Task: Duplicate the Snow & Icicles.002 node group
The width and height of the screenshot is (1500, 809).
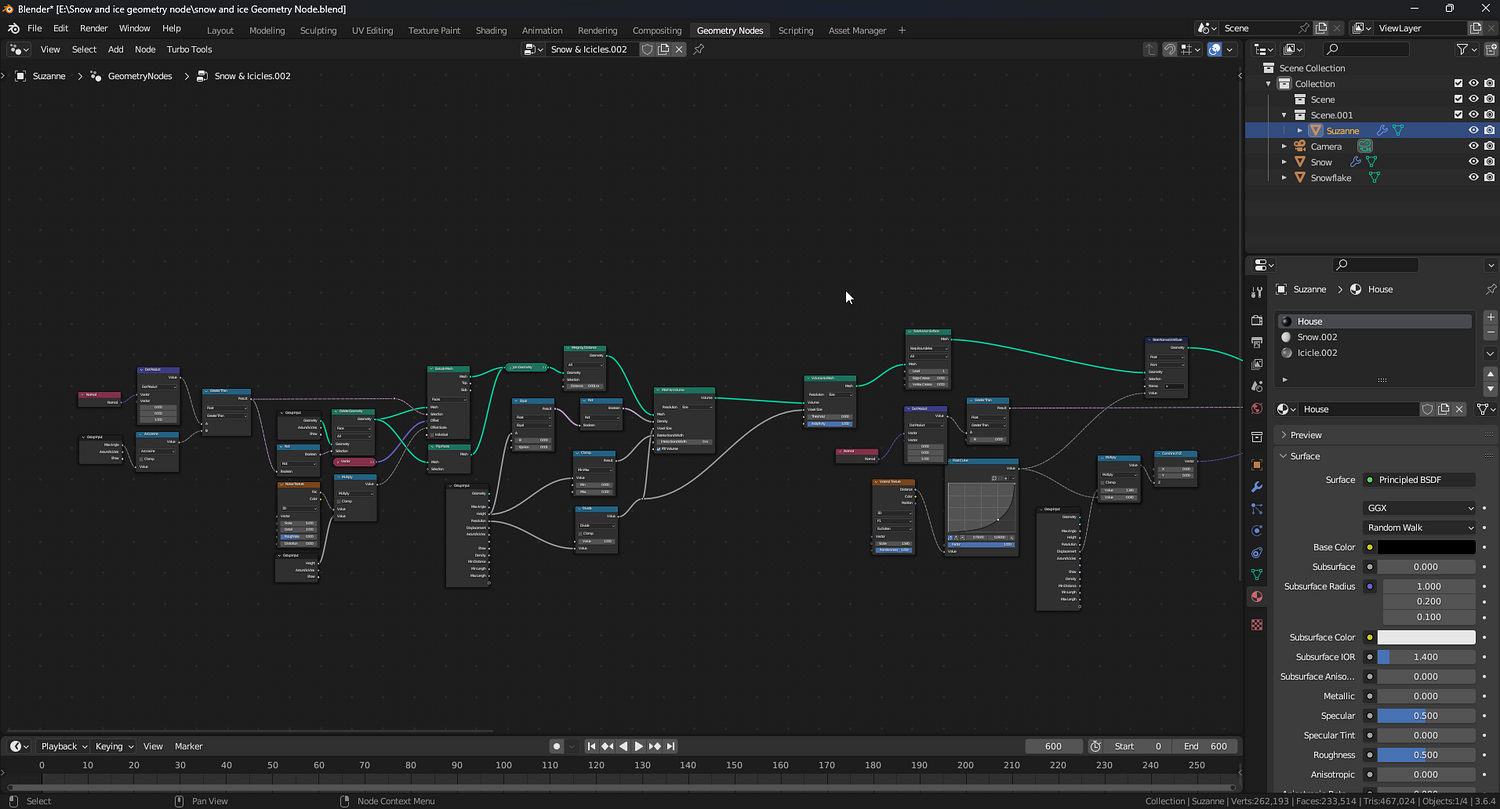Action: click(663, 49)
